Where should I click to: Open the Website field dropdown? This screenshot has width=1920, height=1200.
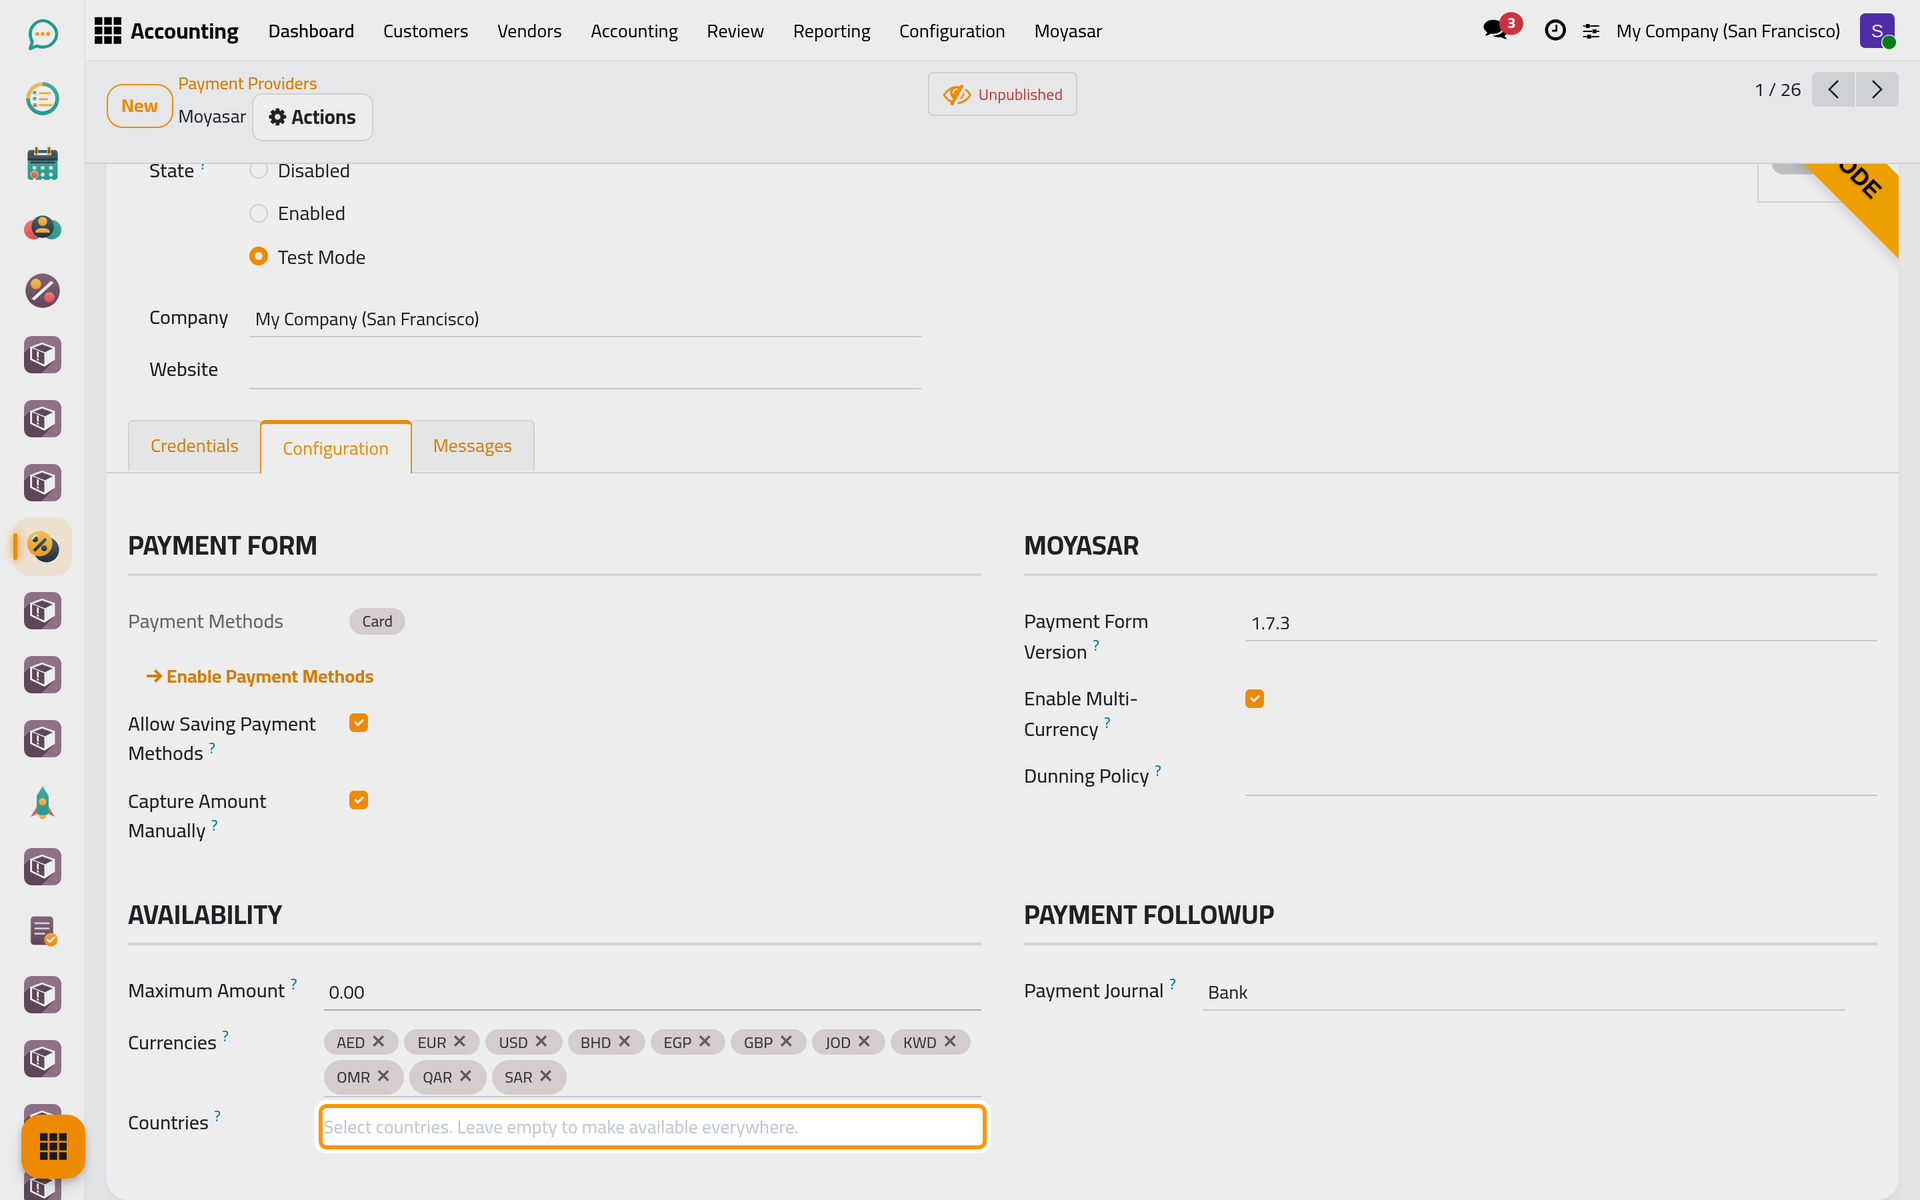[x=585, y=370]
